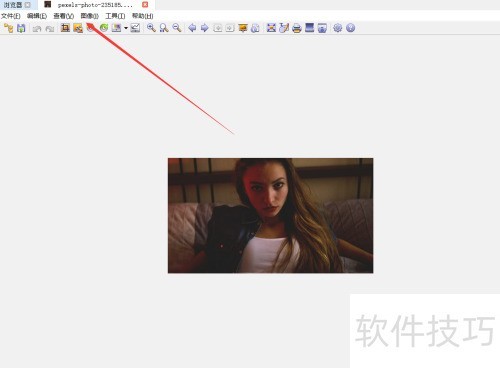Click the green rotate icon
Viewport: 500px width, 368px height.
(104, 28)
